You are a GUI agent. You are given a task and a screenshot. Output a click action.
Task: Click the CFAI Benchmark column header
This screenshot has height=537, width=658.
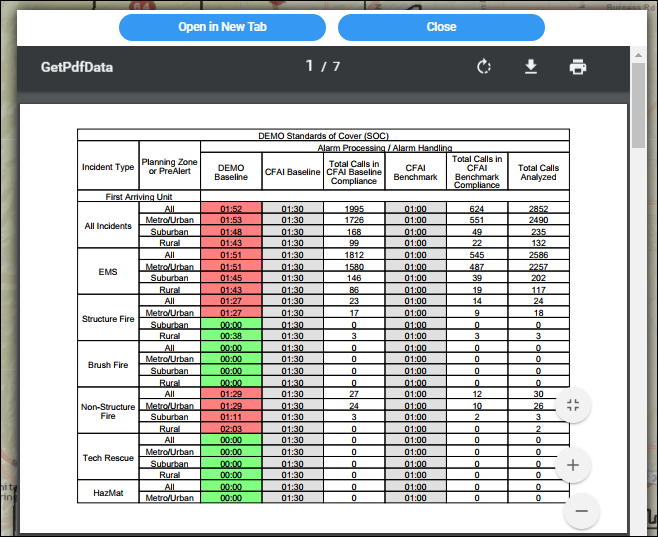(x=415, y=172)
